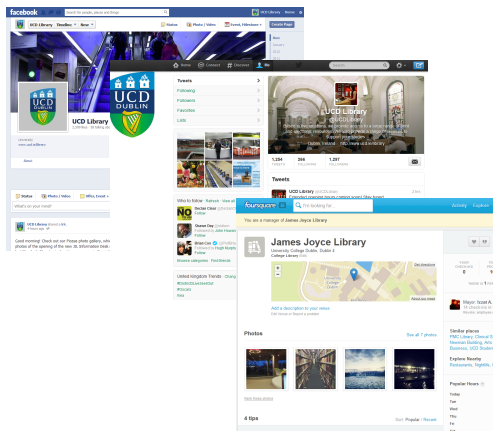Expand the Tweets row in Twitter sidebar
499x448 pixels.
[218, 81]
